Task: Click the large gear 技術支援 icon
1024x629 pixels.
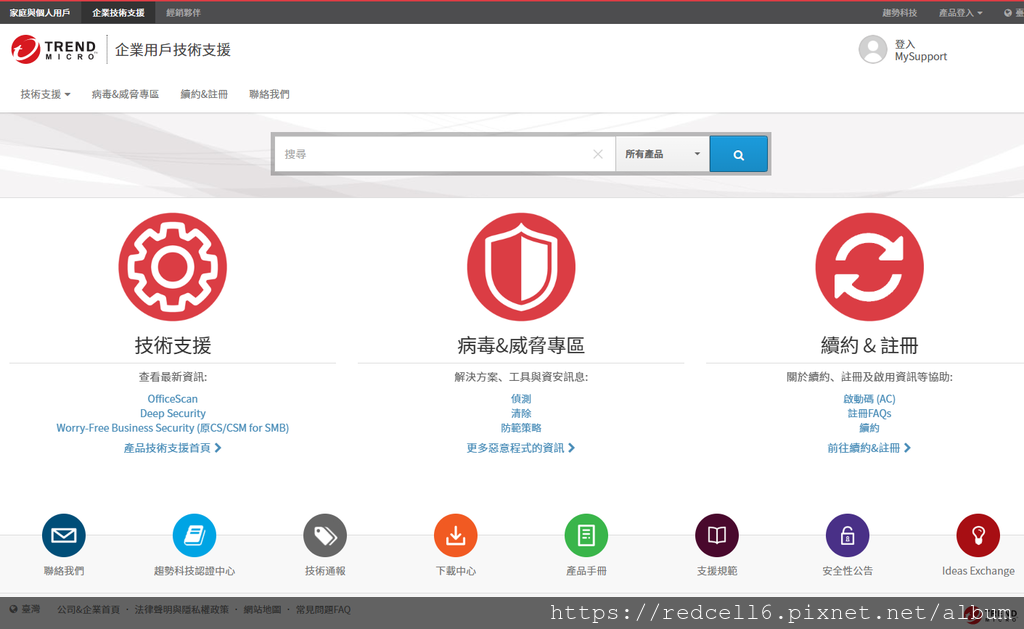Action: pos(172,266)
